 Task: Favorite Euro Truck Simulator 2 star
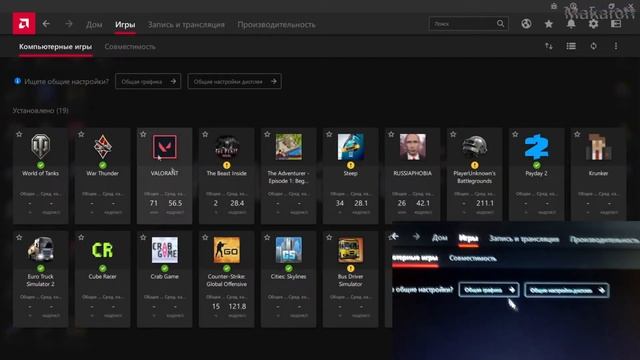[x=19, y=238]
